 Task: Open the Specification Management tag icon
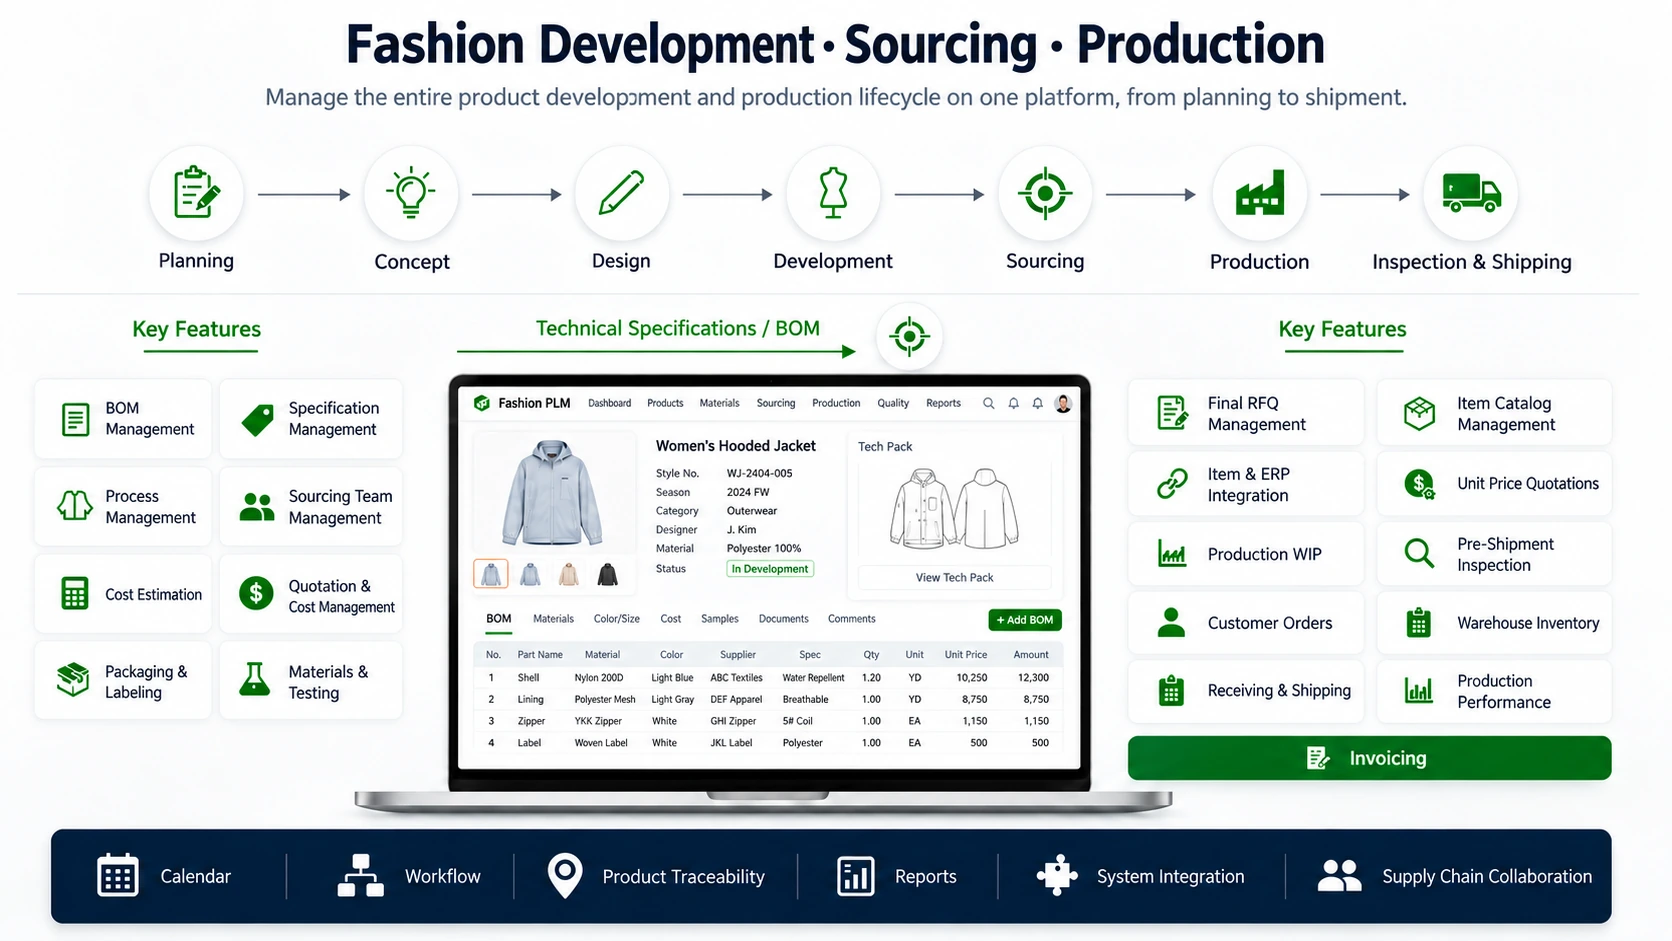tap(258, 419)
